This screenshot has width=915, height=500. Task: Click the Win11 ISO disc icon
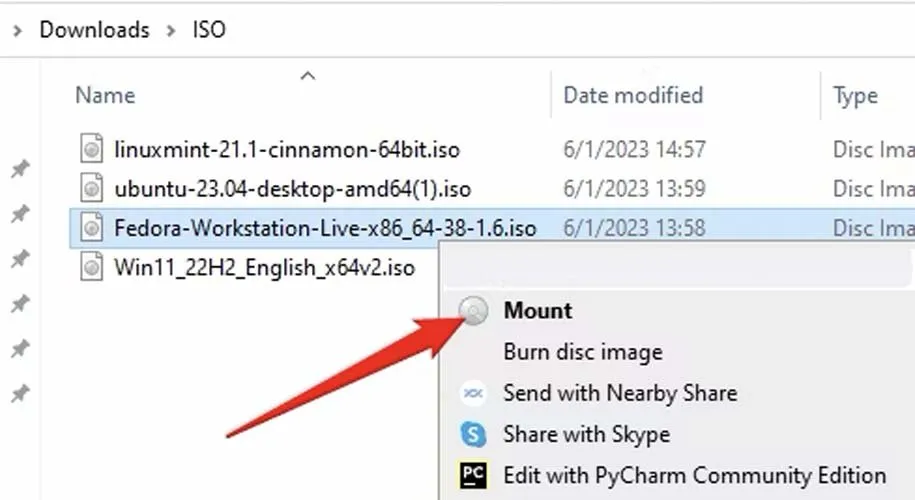92,268
